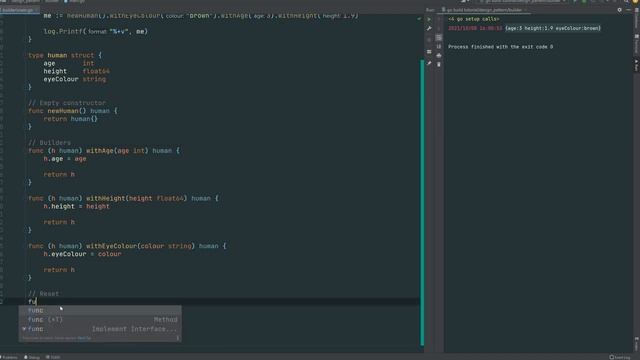Choose 'func' Implement Interface completion suggestion
This screenshot has height=360, width=640.
coord(100,329)
